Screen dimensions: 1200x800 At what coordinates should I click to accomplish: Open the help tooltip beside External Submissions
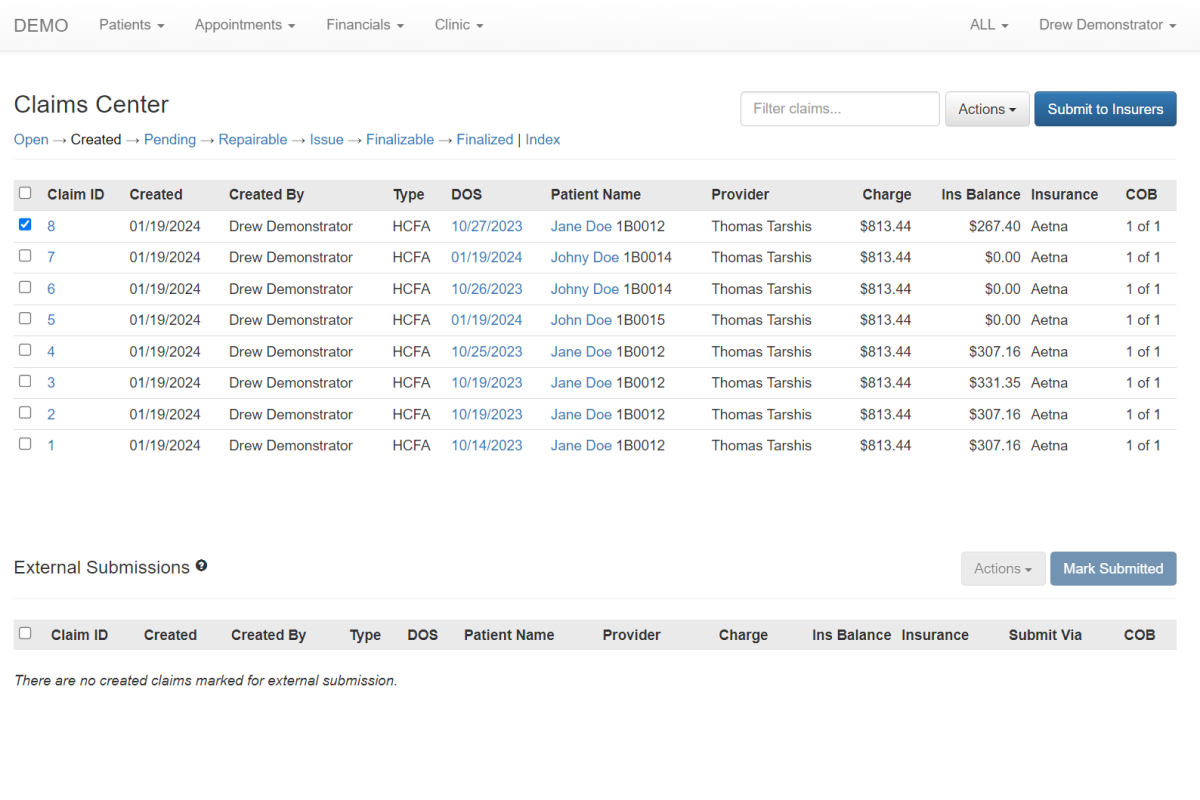pyautogui.click(x=201, y=565)
